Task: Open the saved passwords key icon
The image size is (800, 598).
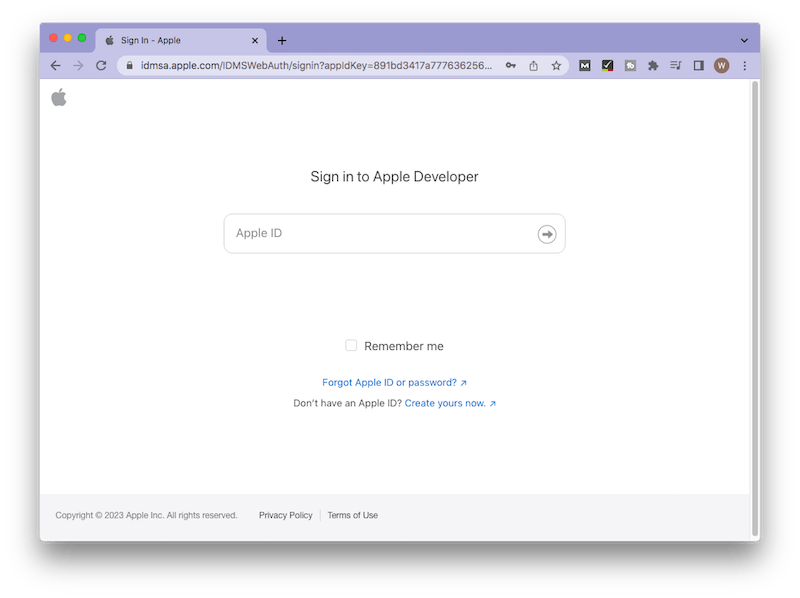Action: click(x=511, y=65)
